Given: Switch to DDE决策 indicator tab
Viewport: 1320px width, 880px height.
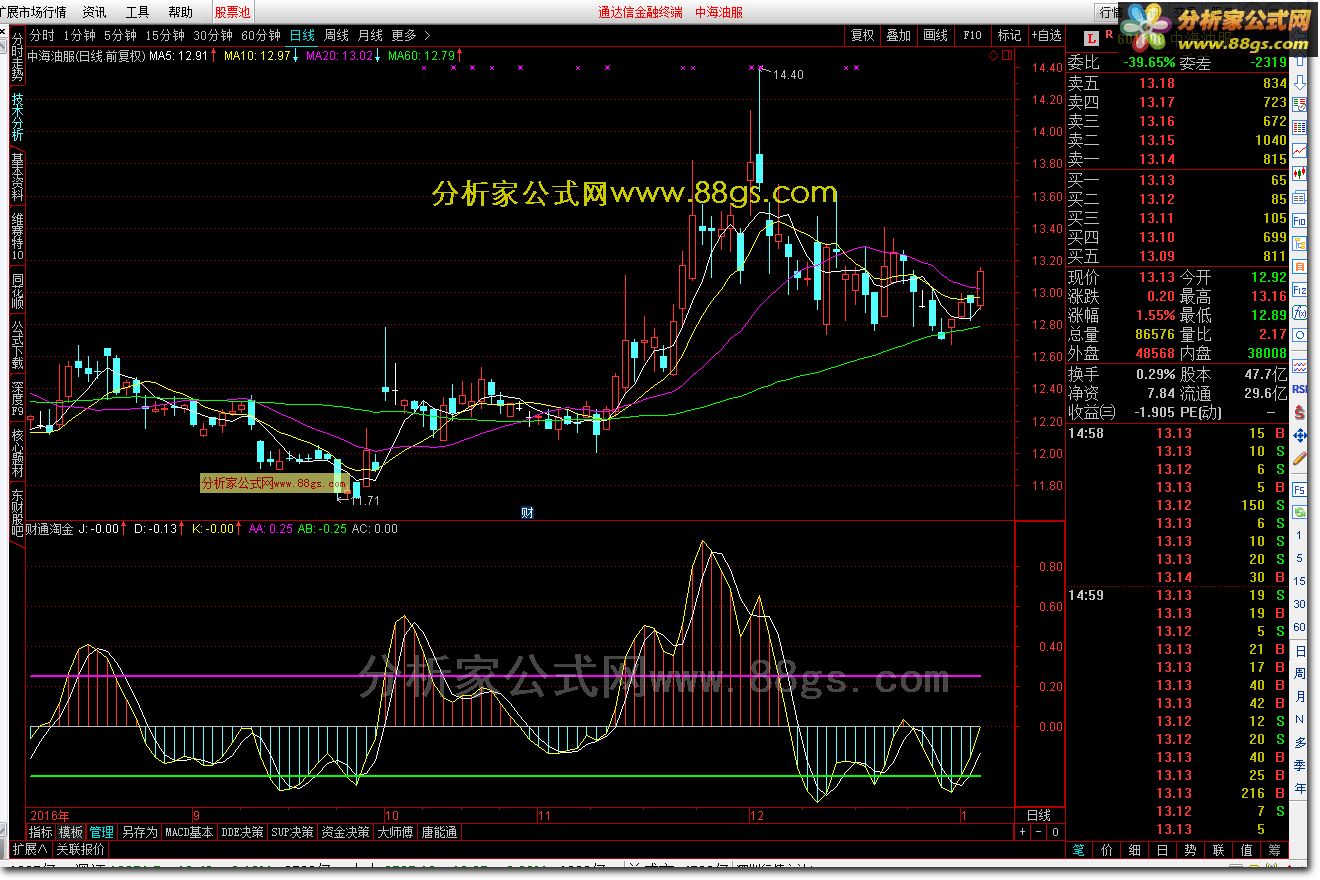Looking at the screenshot, I should pyautogui.click(x=243, y=832).
